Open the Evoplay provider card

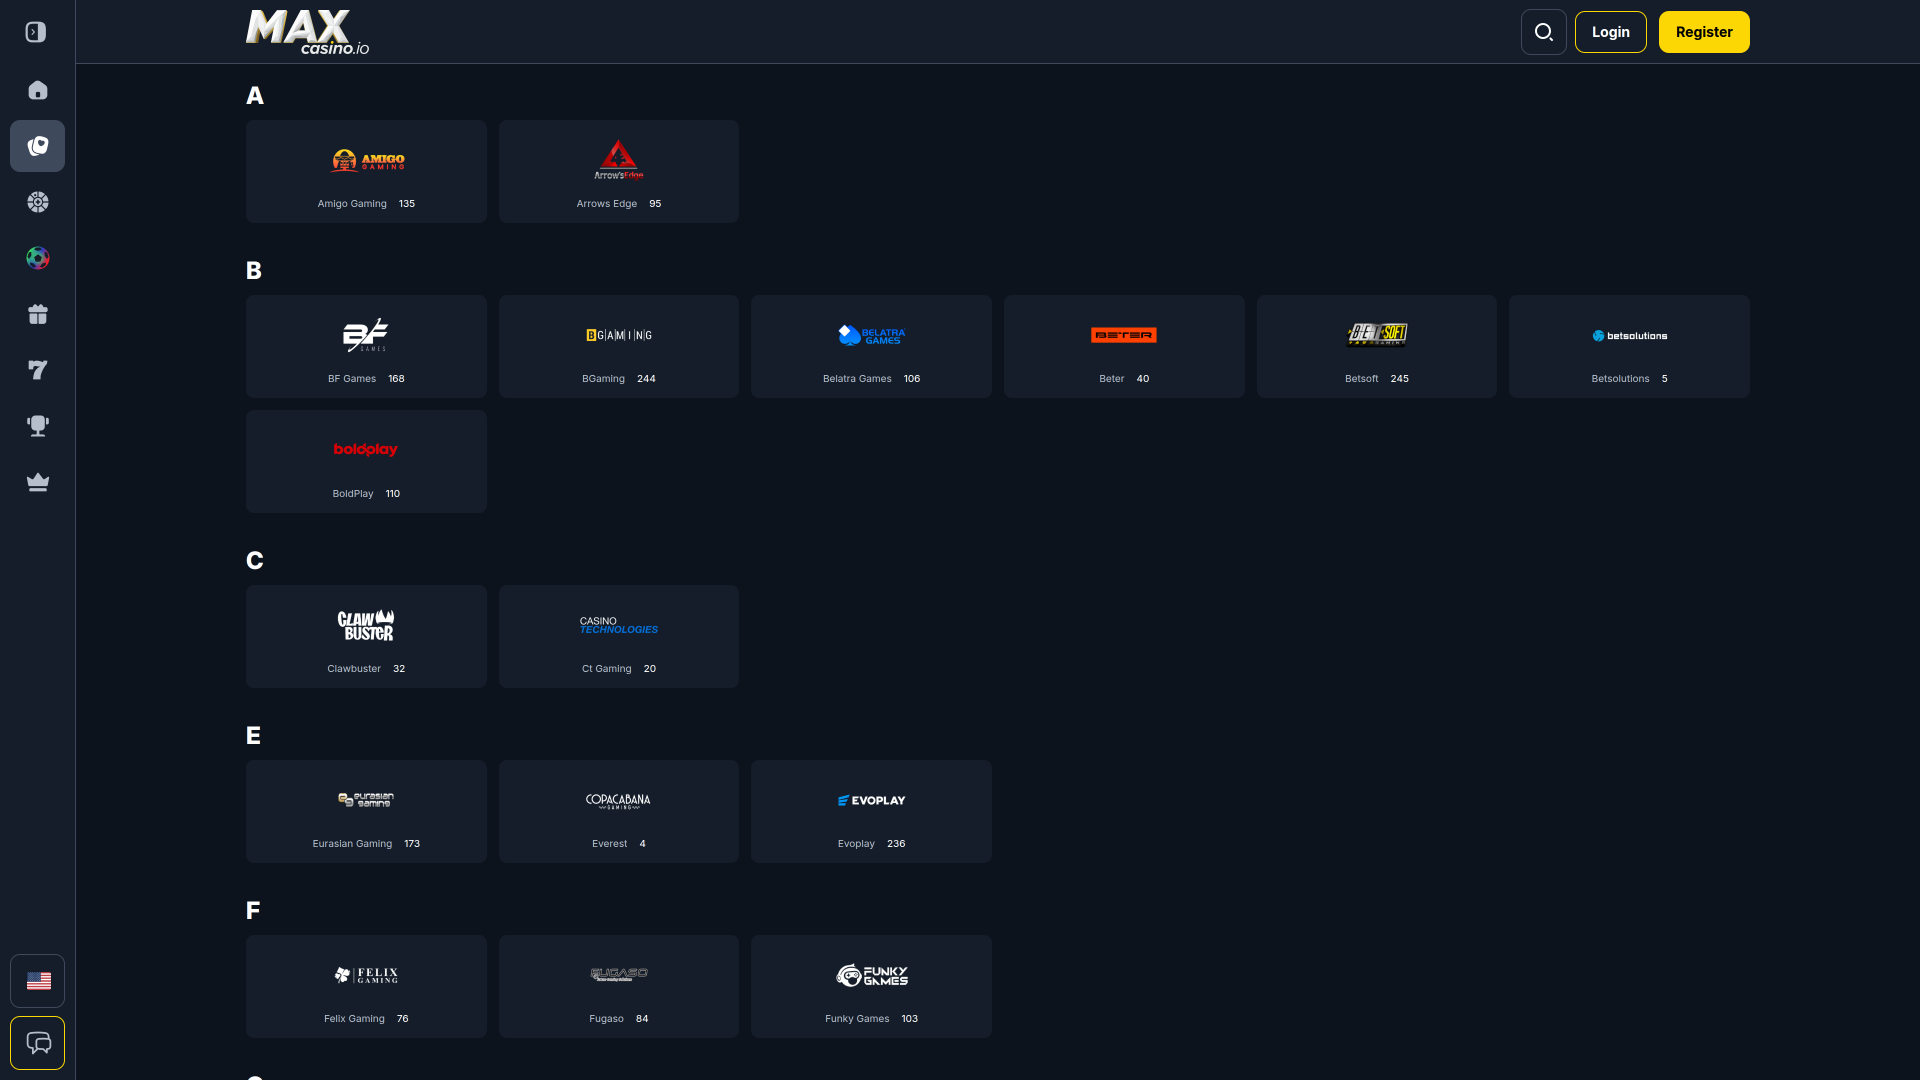point(872,812)
